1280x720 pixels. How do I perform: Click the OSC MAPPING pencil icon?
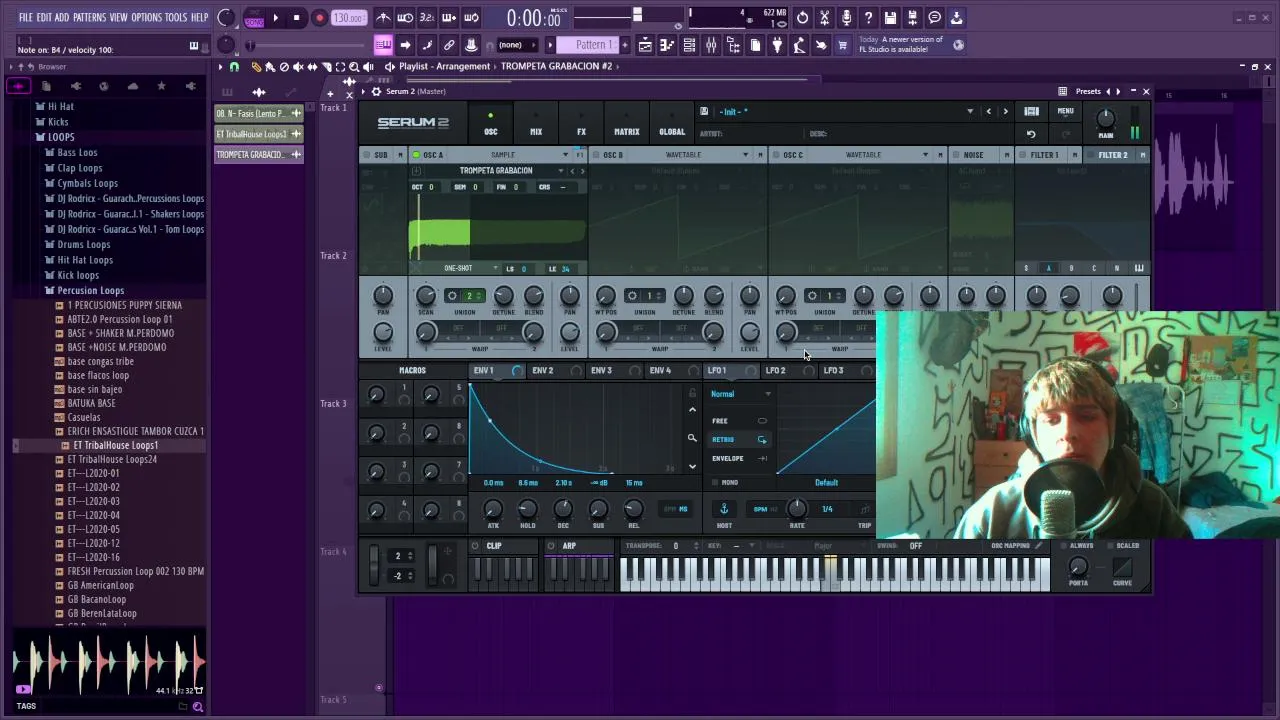point(1038,546)
